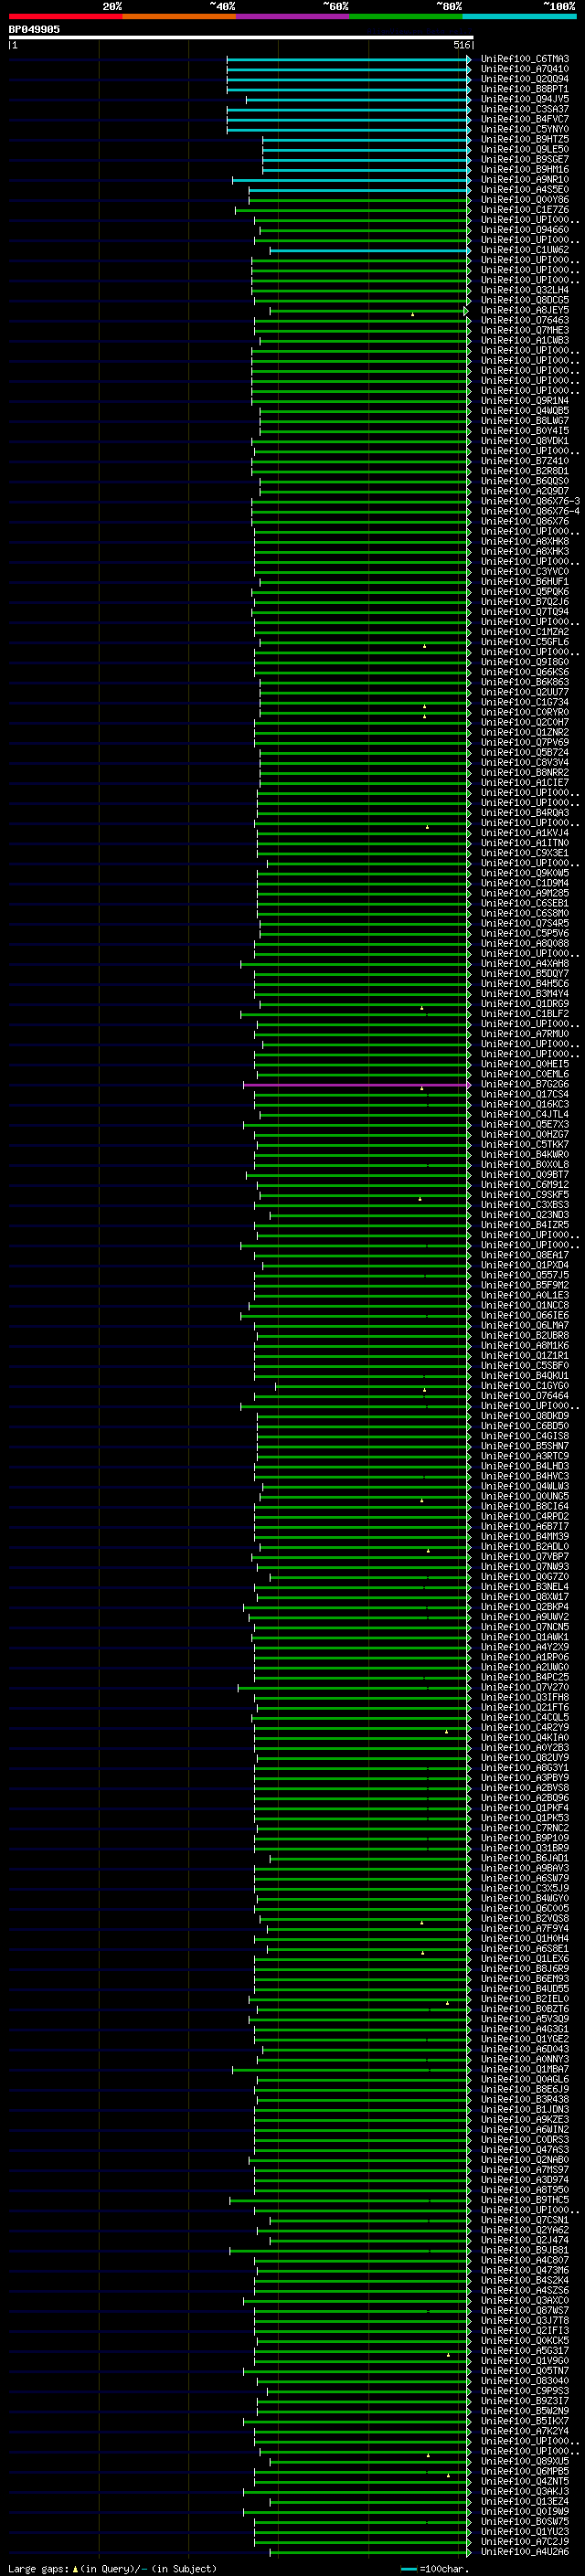Select the UniRef100_A0L1E3 label
Image resolution: width=585 pixels, height=2576 pixels.
[x=525, y=1295]
